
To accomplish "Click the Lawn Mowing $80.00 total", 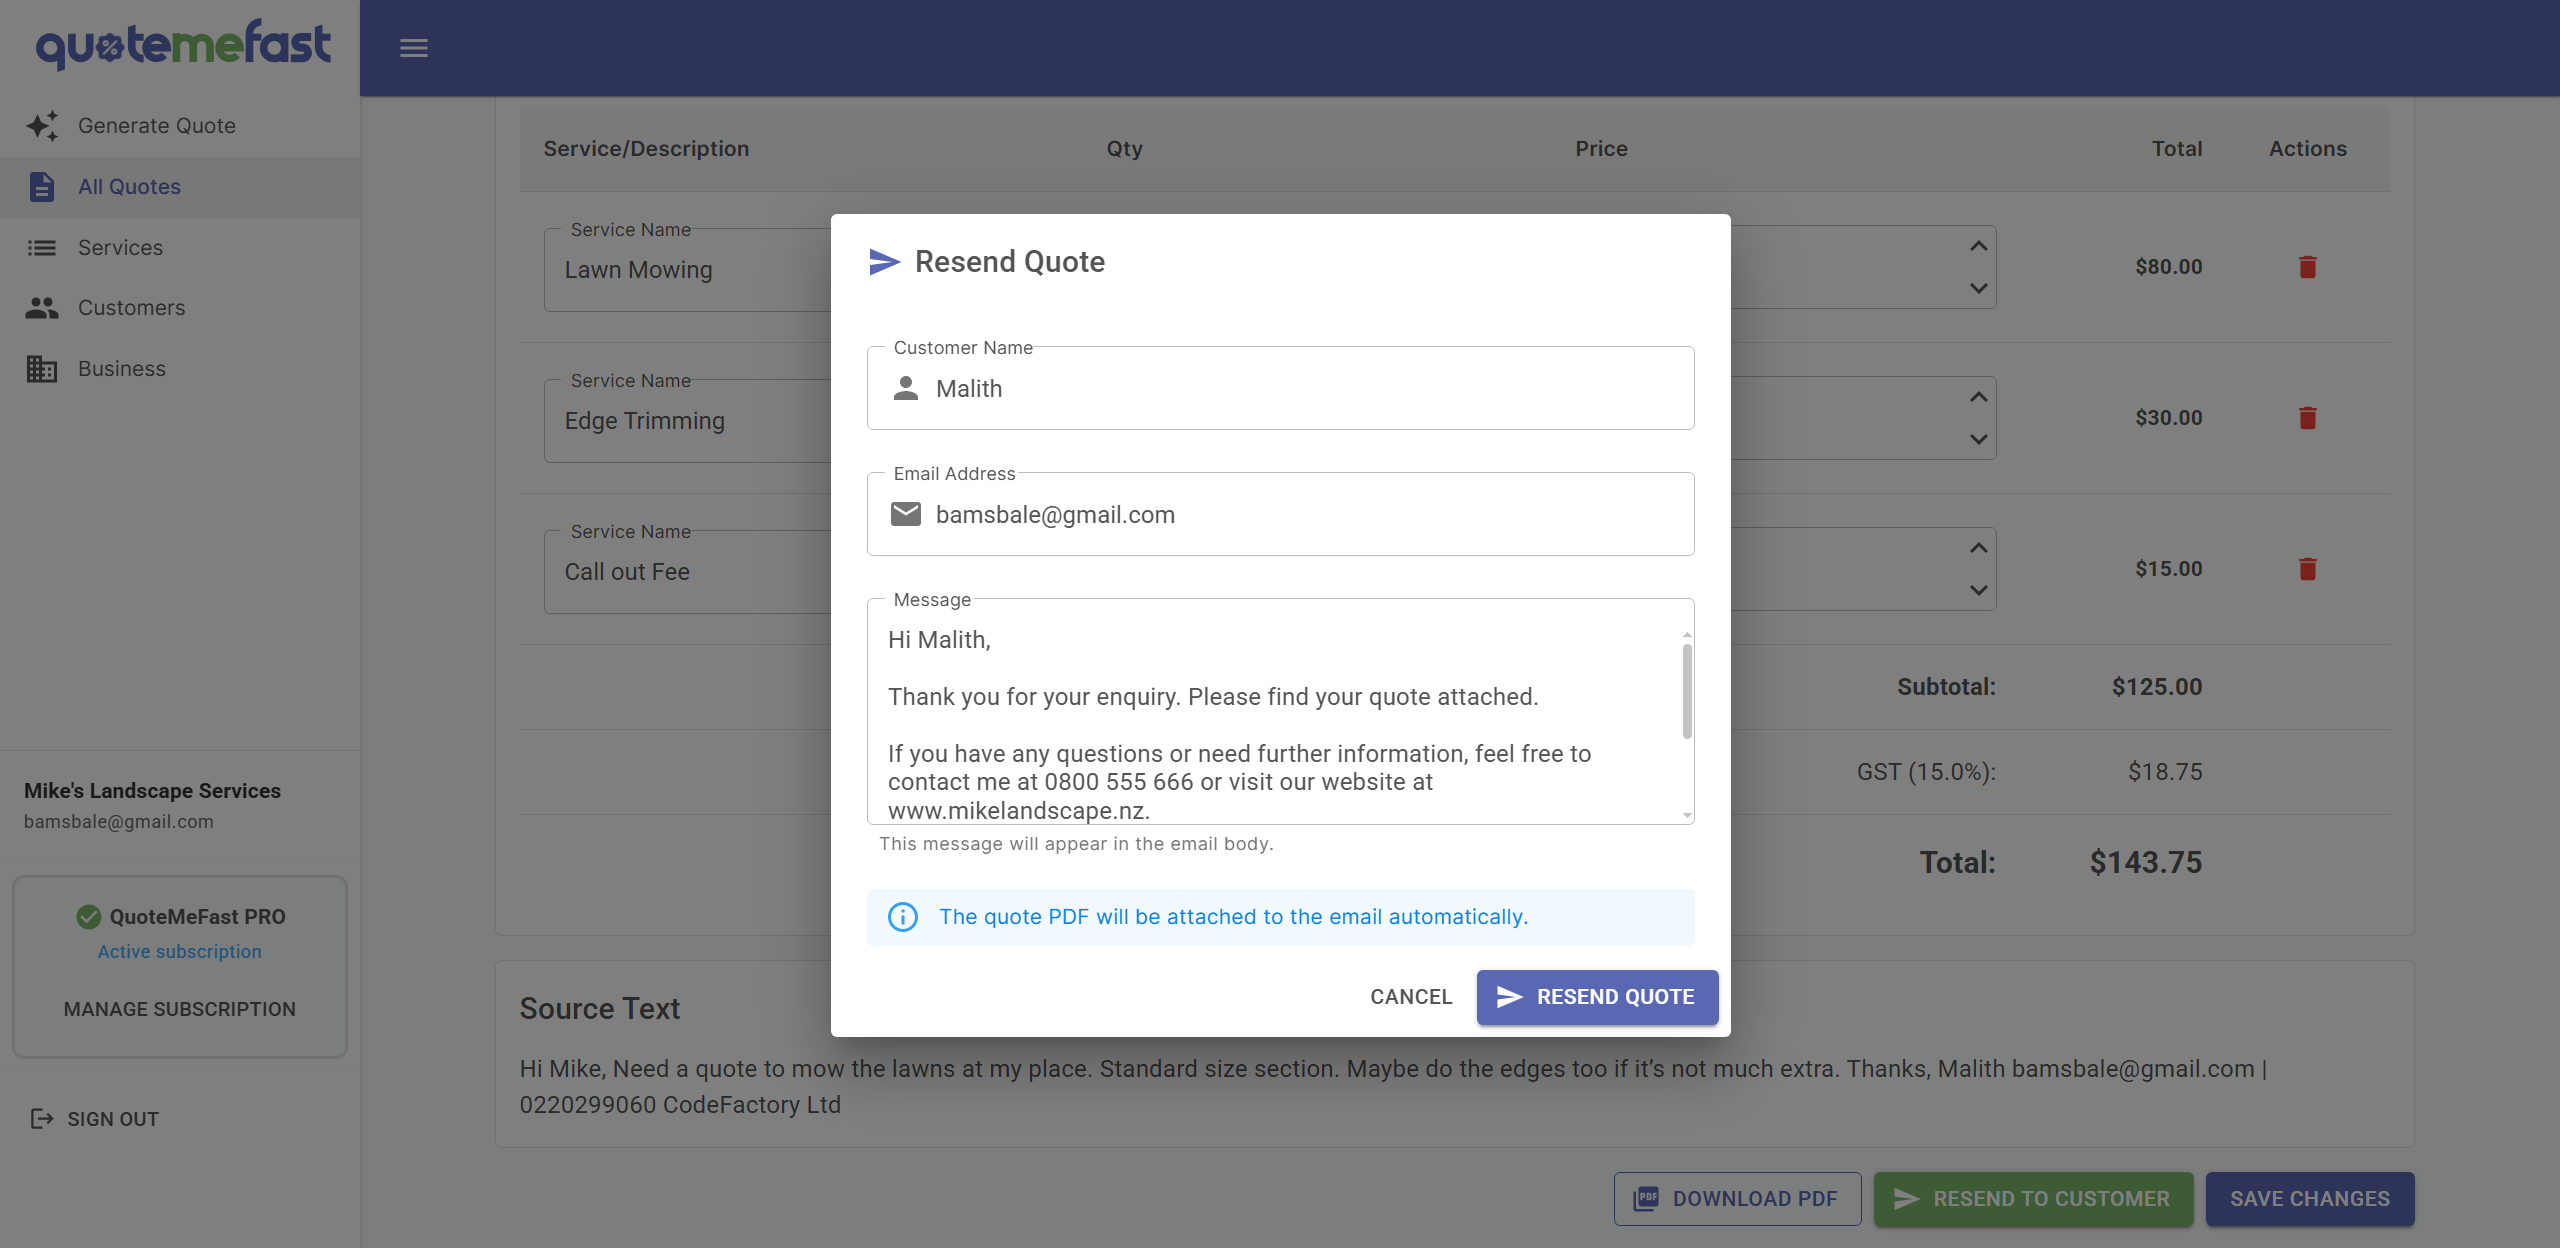I will coord(2169,267).
